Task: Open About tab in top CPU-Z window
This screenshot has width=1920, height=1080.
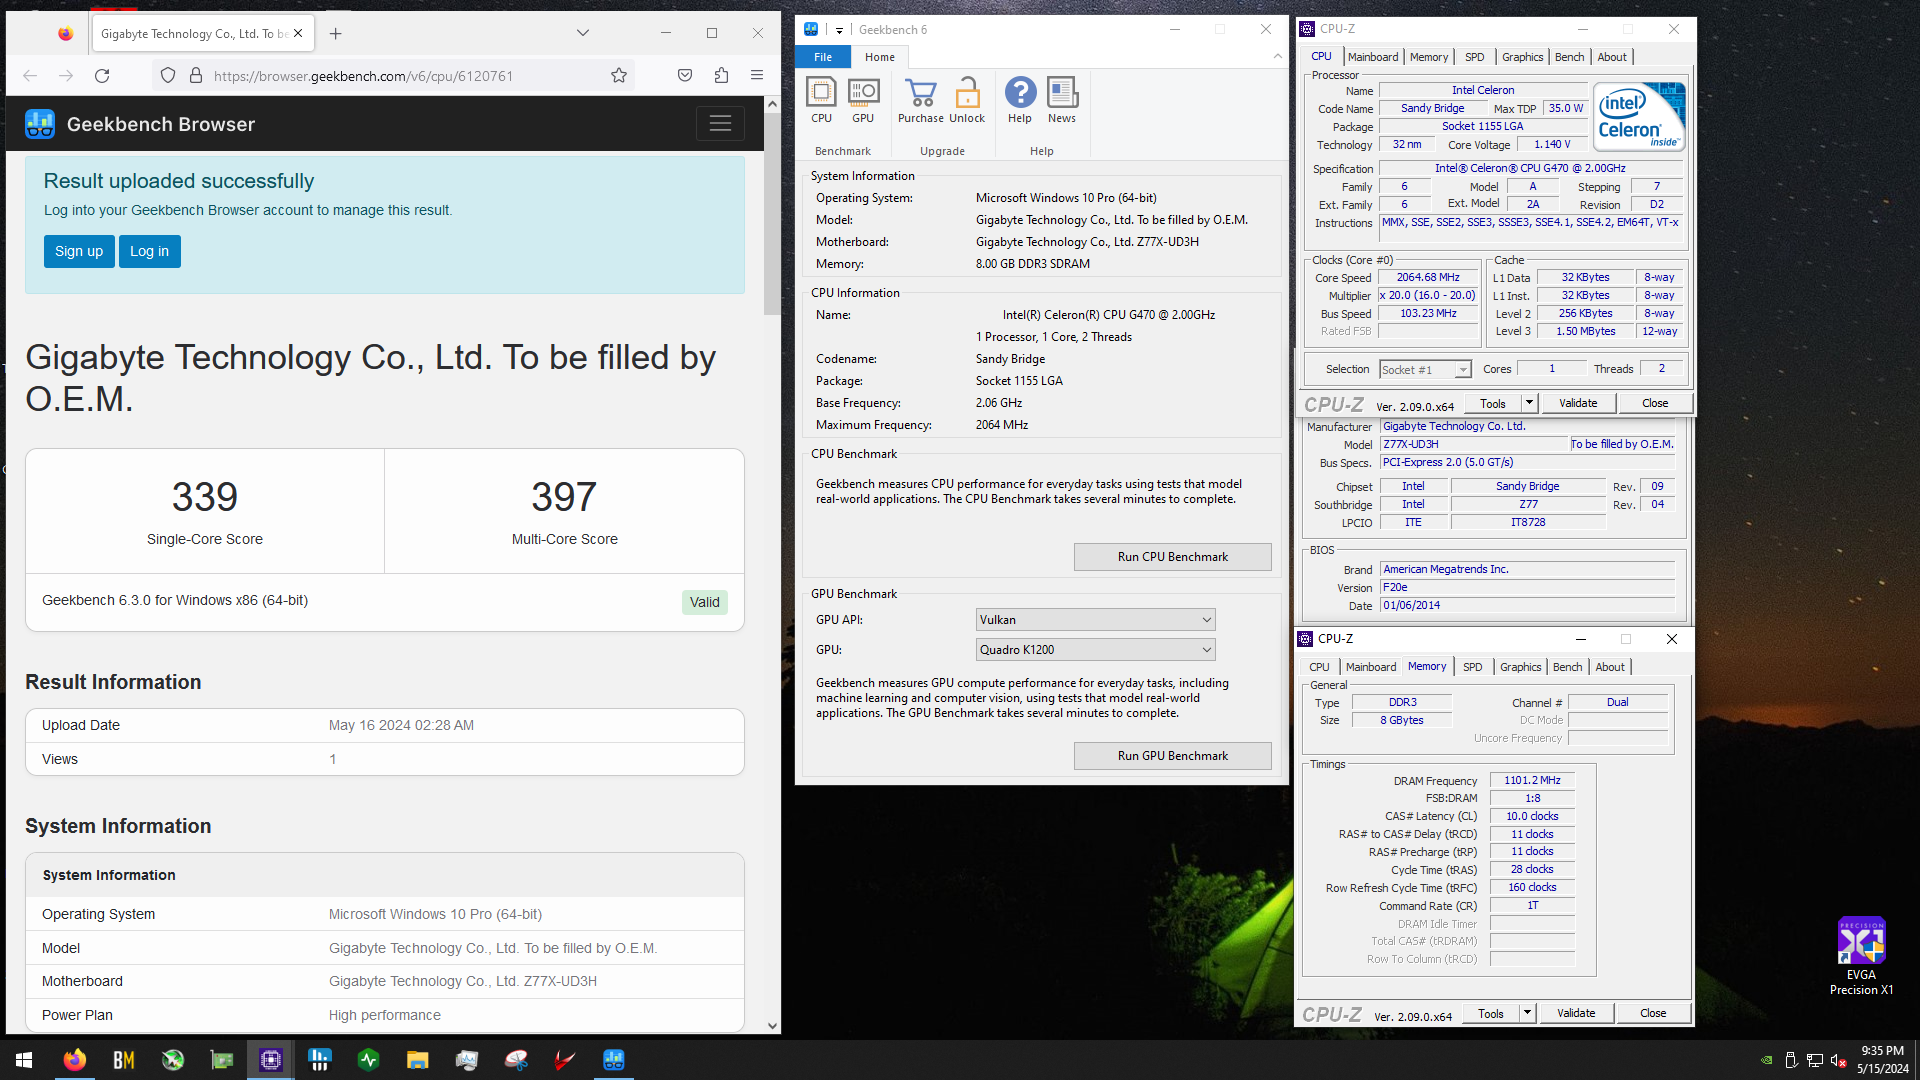Action: pos(1612,57)
